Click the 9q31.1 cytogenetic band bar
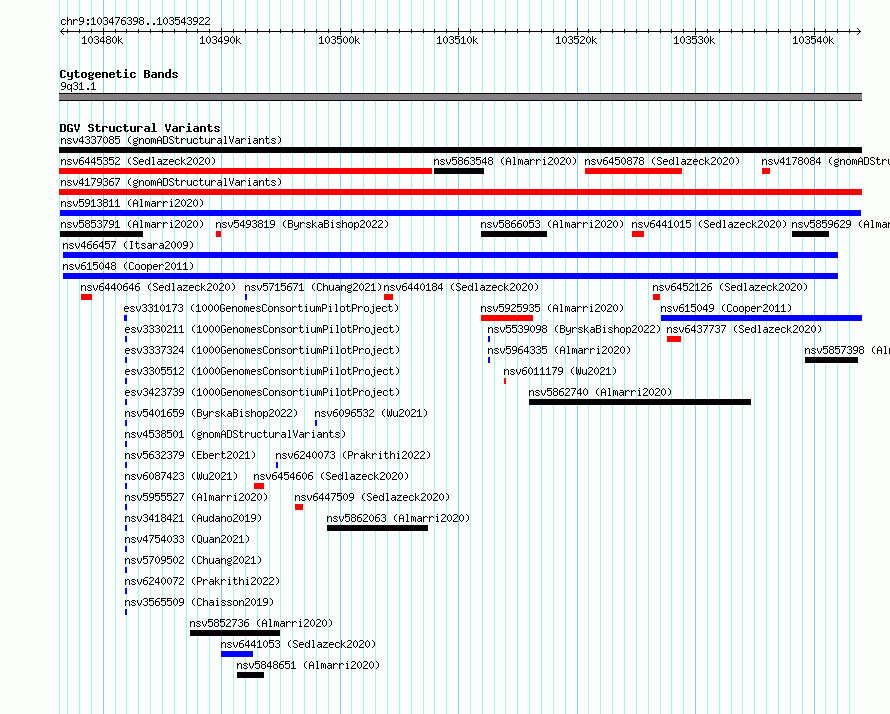The width and height of the screenshot is (890, 714). point(460,97)
